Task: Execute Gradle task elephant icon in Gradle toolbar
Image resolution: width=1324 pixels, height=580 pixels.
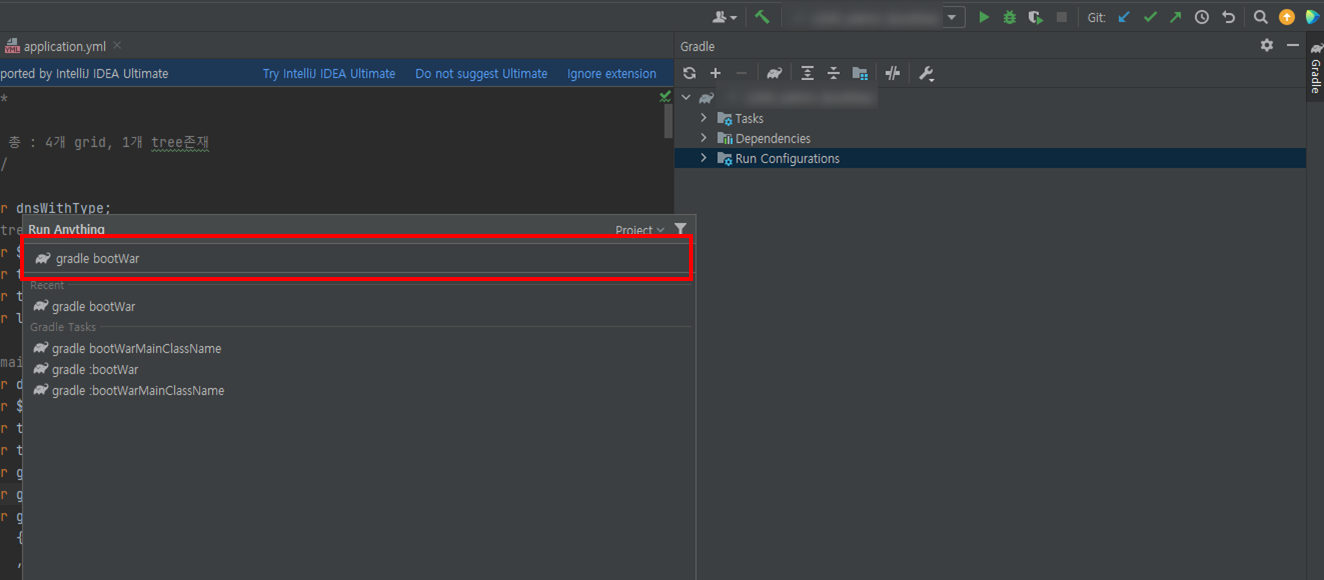Action: click(774, 73)
